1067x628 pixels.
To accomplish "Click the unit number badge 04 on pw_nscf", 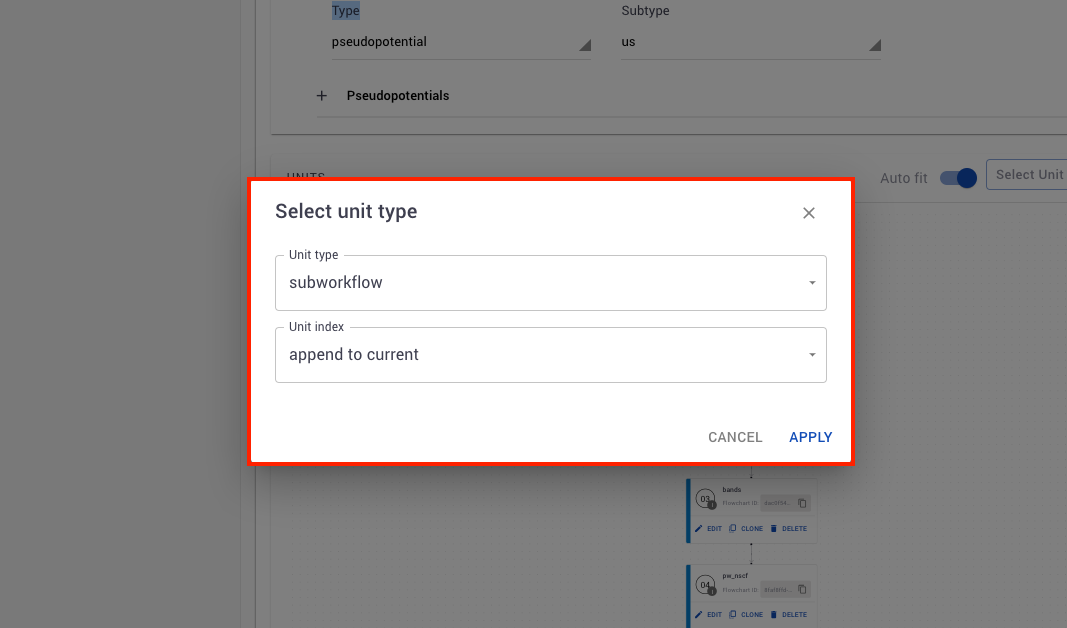I will (705, 585).
